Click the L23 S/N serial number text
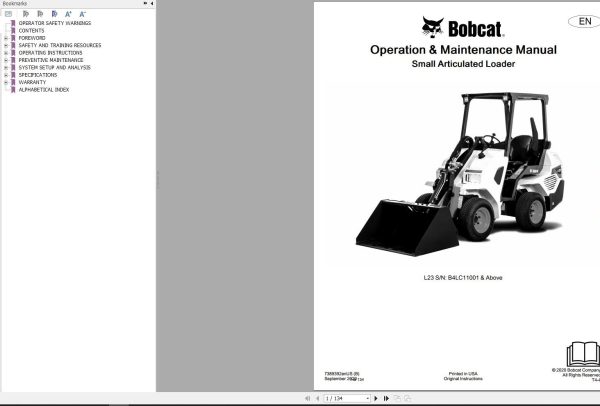The image size is (600, 406). click(463, 278)
